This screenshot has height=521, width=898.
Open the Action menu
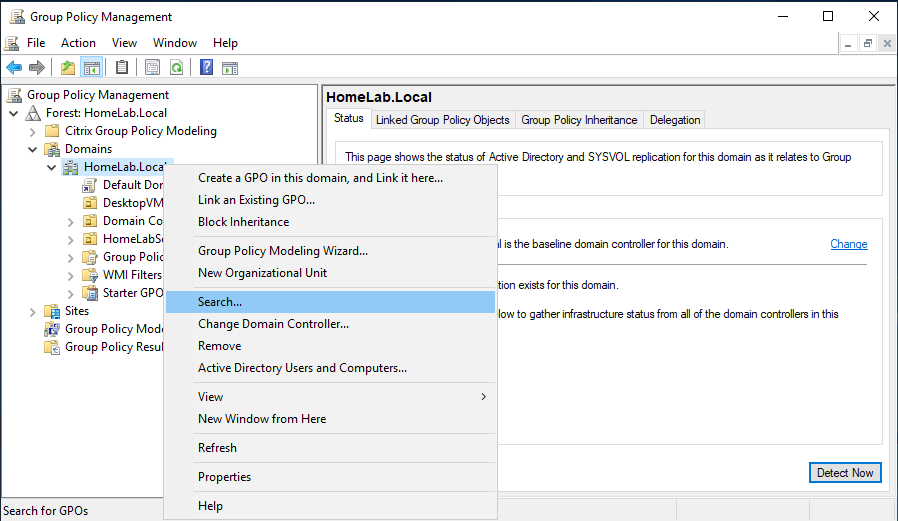[78, 43]
